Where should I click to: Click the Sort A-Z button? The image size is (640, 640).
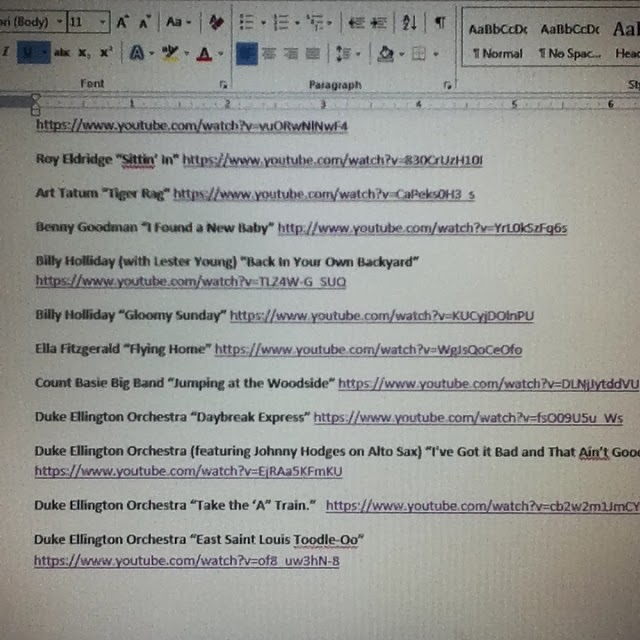pos(409,22)
